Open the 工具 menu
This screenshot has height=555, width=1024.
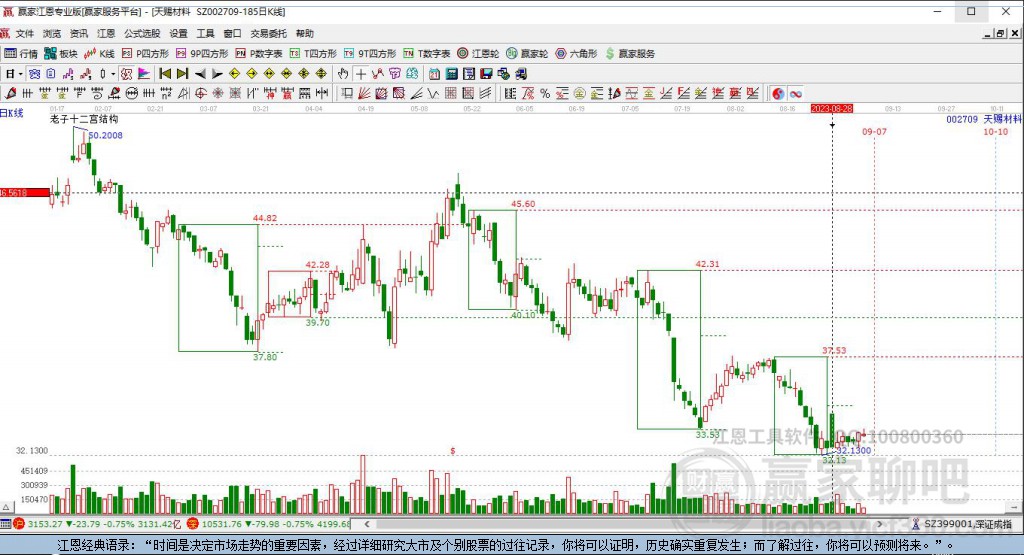coord(205,33)
